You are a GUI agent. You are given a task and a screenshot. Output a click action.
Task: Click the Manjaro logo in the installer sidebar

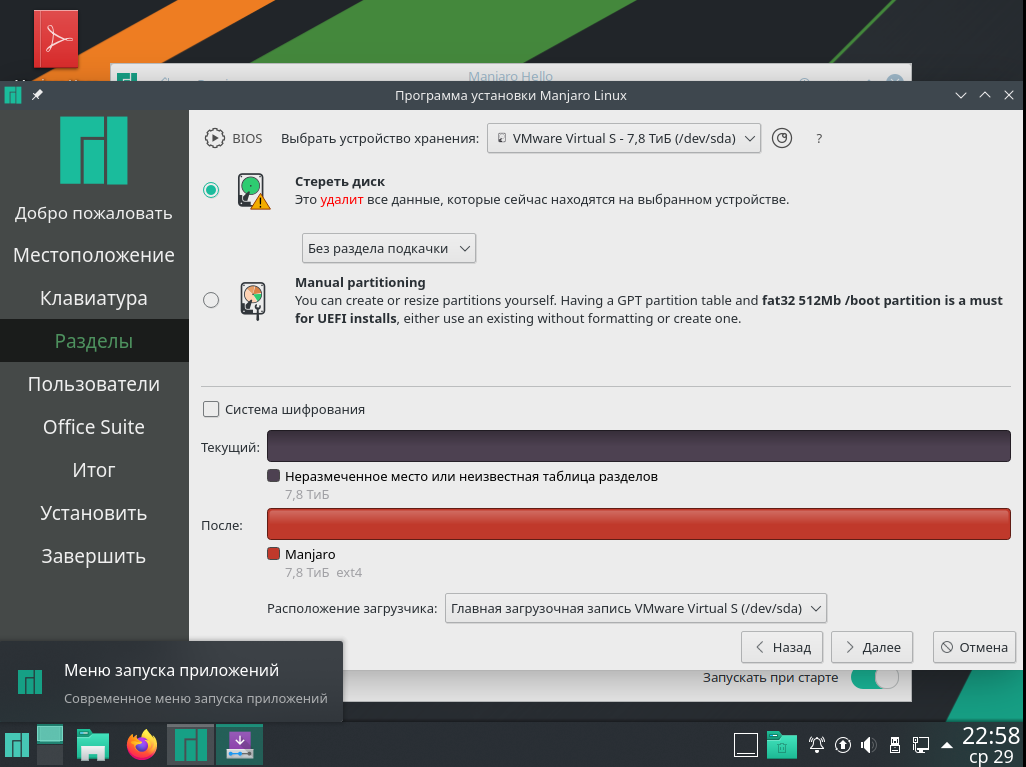tap(94, 151)
